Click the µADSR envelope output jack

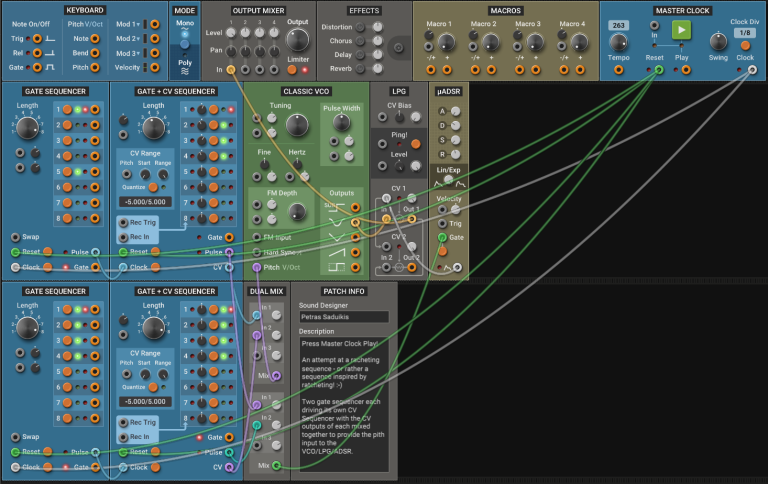click(457, 267)
